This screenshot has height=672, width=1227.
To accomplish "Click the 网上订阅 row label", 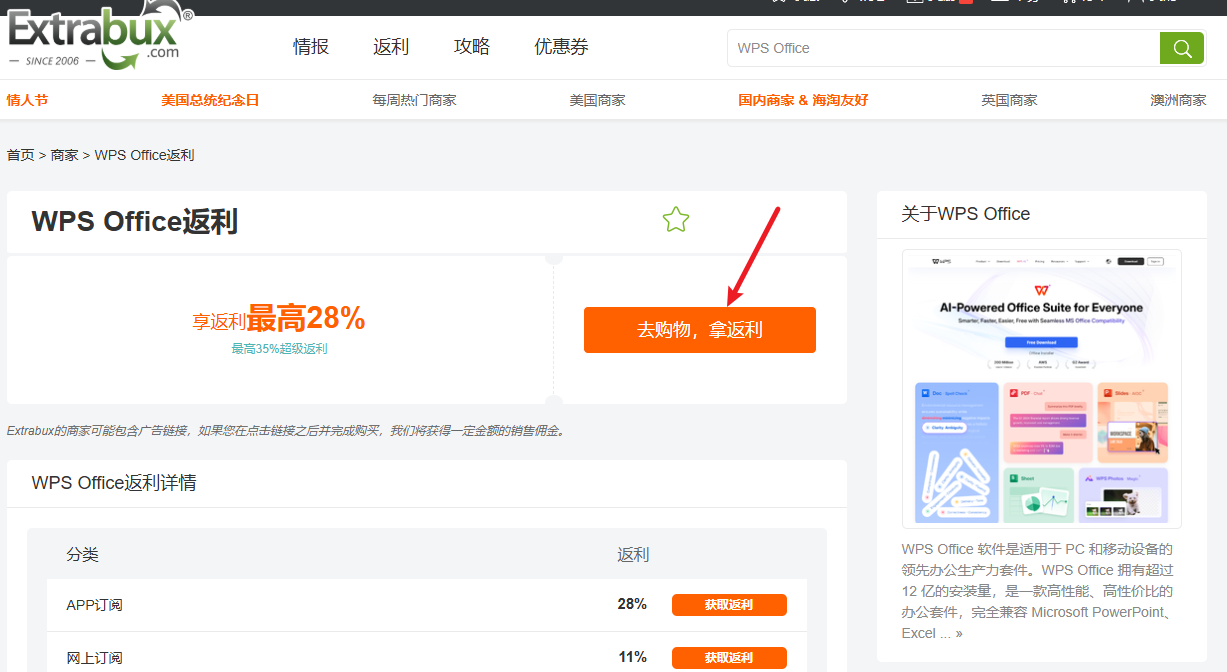I will 95,658.
